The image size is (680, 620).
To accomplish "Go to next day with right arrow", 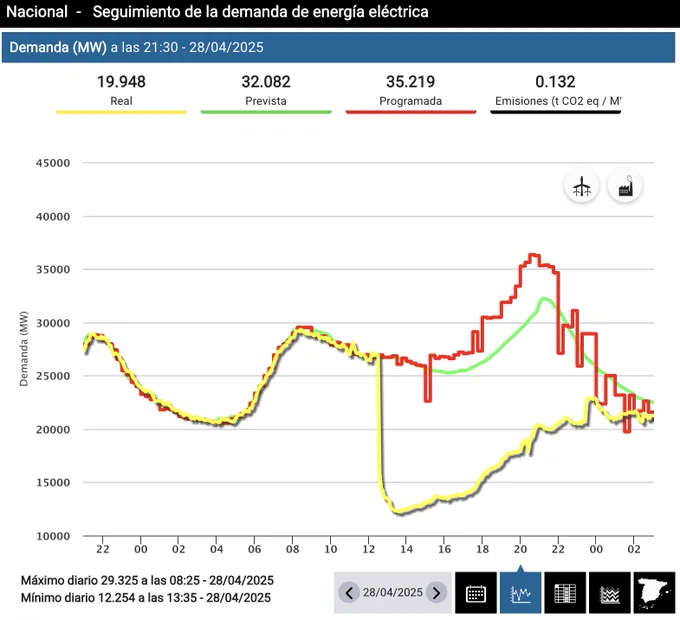I will [436, 592].
